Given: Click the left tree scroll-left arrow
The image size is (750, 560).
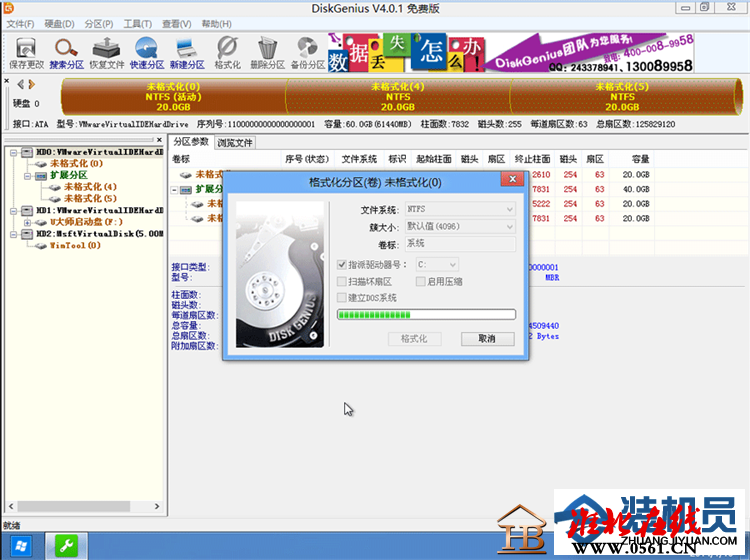Looking at the screenshot, I should (11, 506).
